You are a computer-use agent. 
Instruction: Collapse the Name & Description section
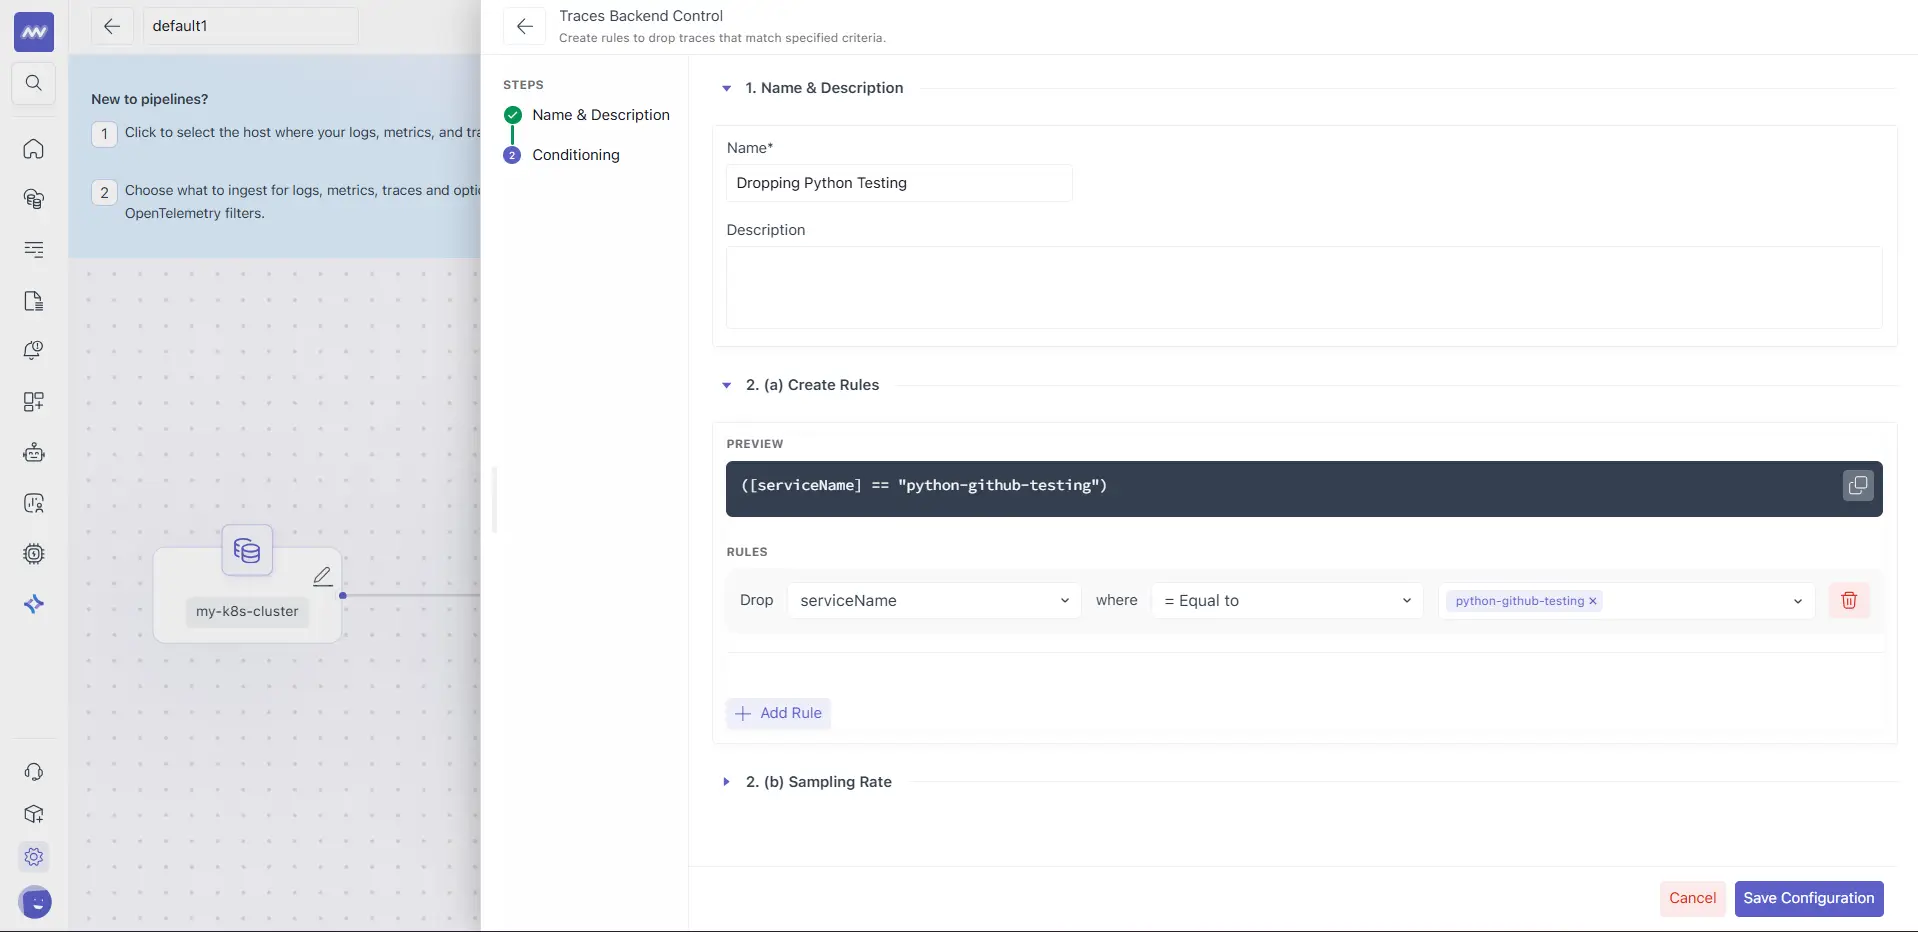[725, 88]
